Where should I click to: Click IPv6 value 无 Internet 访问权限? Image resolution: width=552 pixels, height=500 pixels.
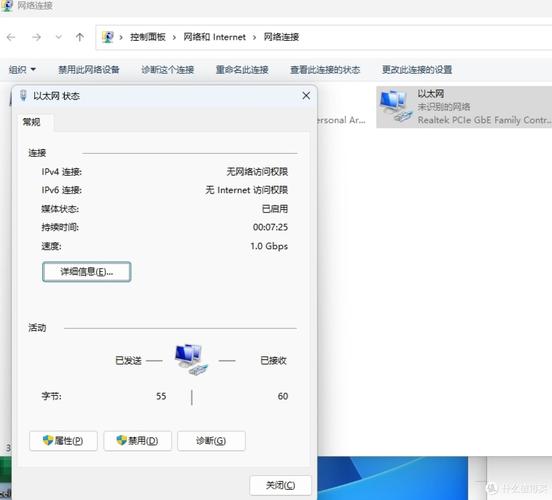246,190
